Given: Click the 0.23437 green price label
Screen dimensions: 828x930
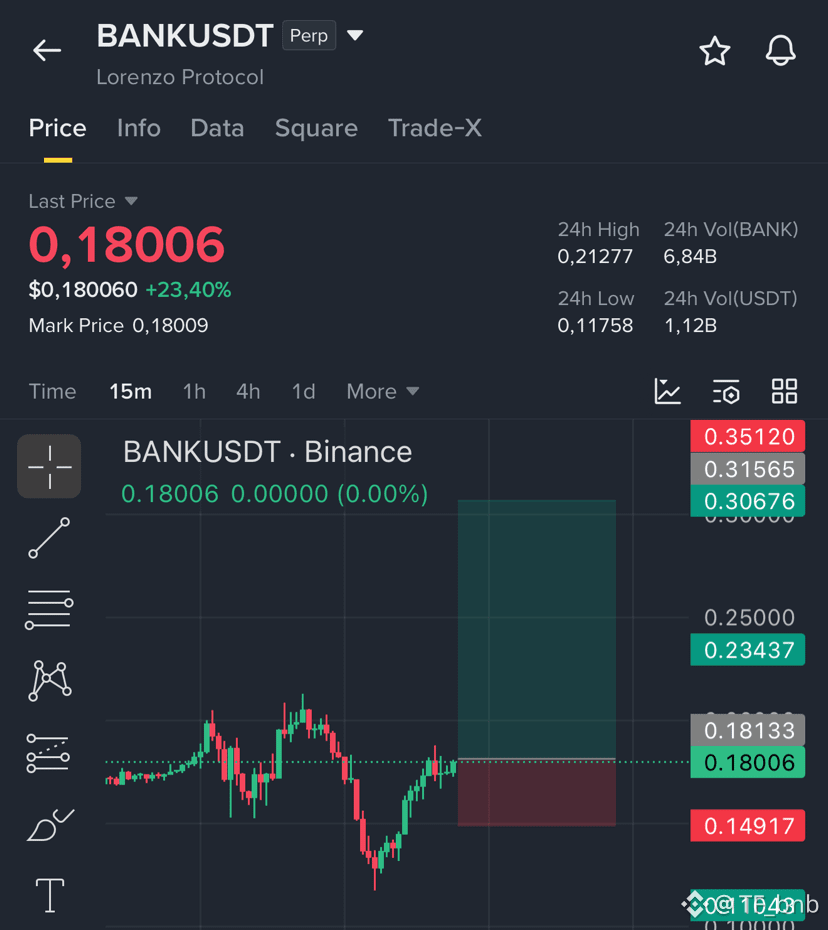Looking at the screenshot, I should coord(748,650).
